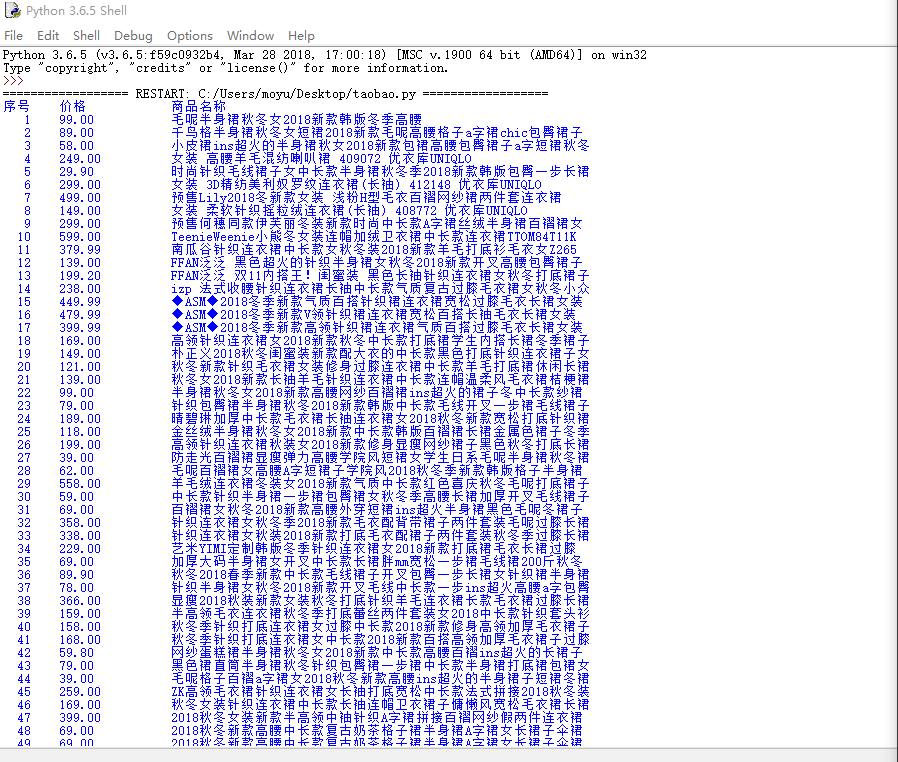Screen dimensions: 898x762
Task: Click row 4 UNIQLO 409072 product name
Action: [321, 159]
